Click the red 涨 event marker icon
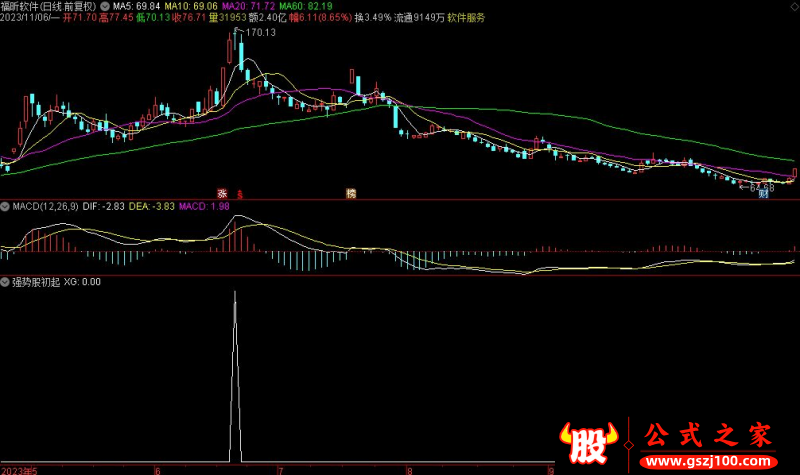The height and width of the screenshot is (475, 800). 222,193
